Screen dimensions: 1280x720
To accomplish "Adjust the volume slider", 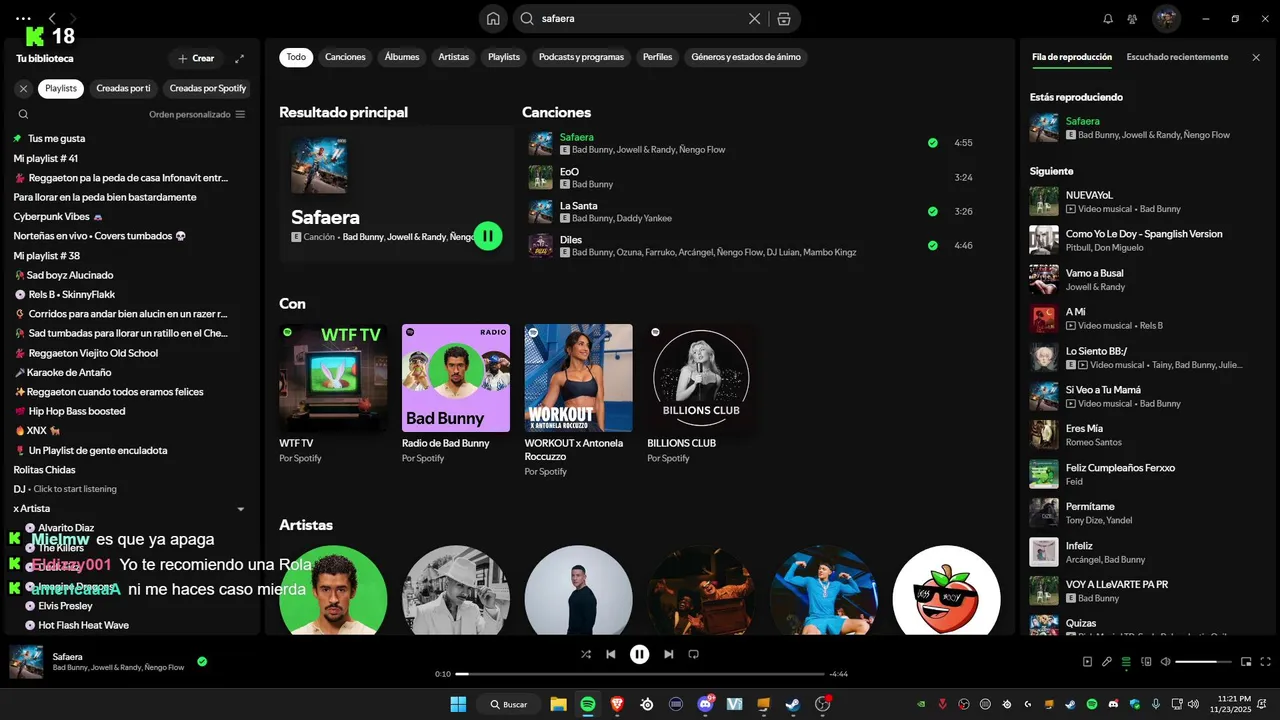I will coord(1203,661).
